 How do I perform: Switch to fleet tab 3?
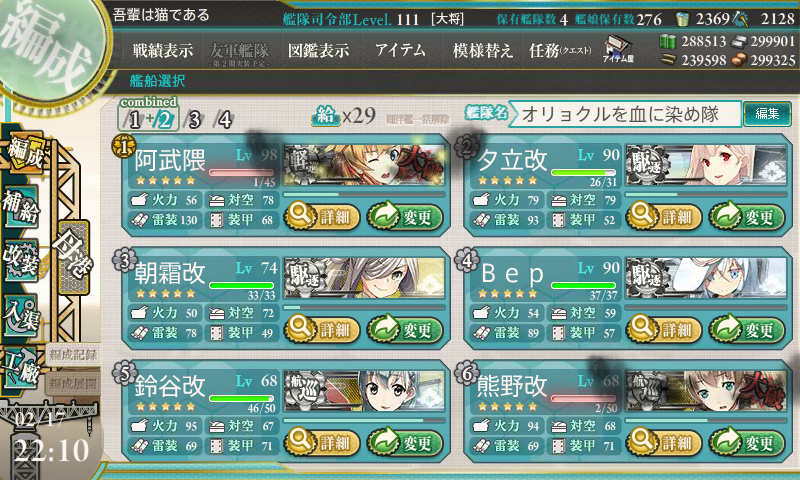(194, 120)
